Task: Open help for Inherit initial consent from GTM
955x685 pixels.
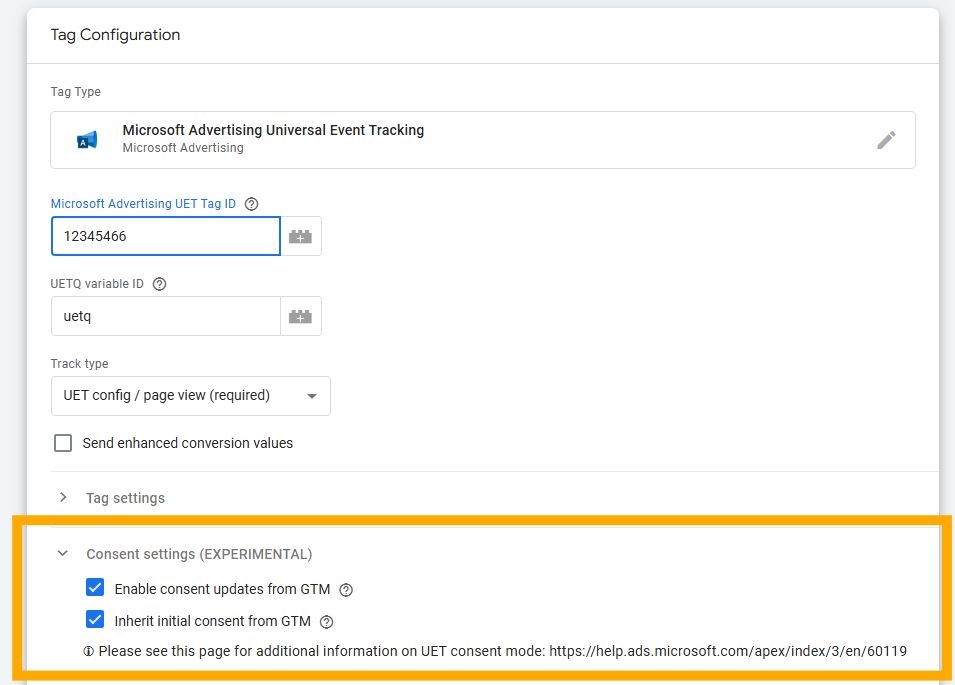Action: [326, 621]
